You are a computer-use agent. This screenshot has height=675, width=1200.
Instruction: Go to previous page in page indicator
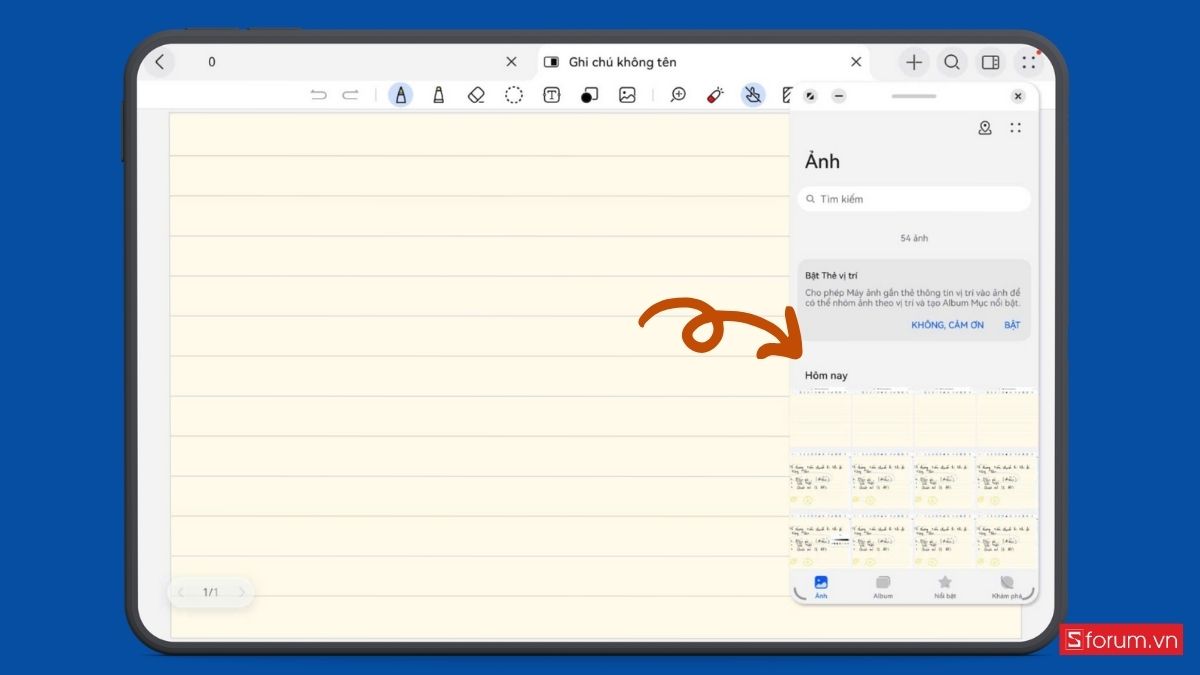(x=181, y=592)
